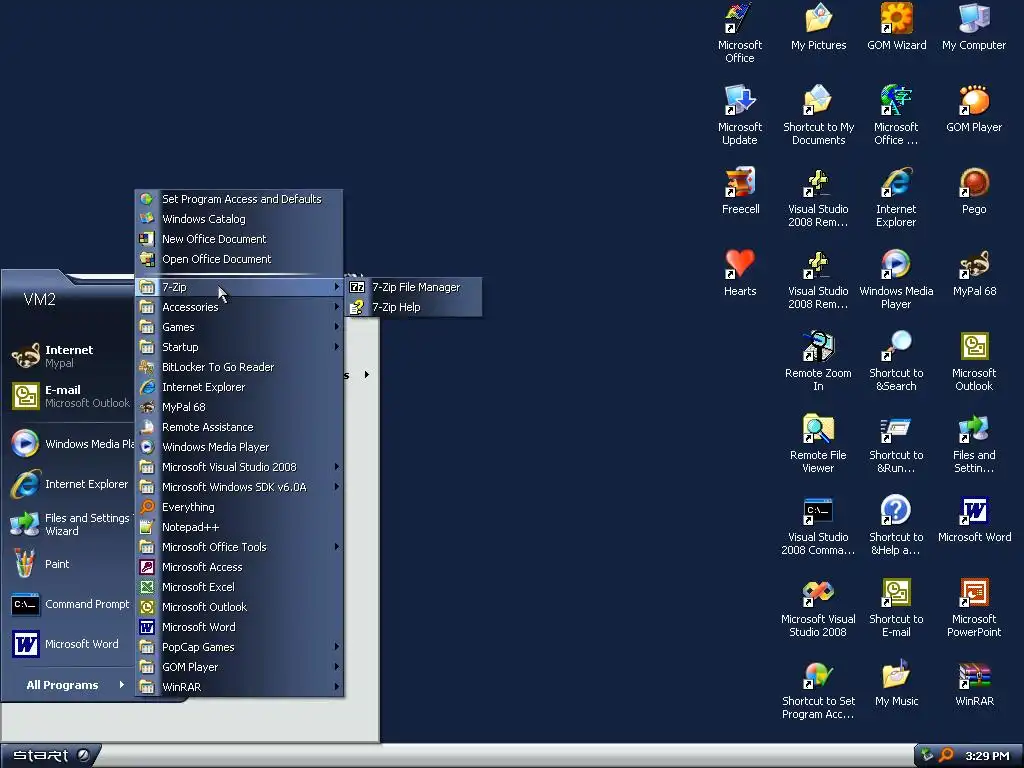
Task: Launch GOM Player desktop icon
Action: point(974,109)
